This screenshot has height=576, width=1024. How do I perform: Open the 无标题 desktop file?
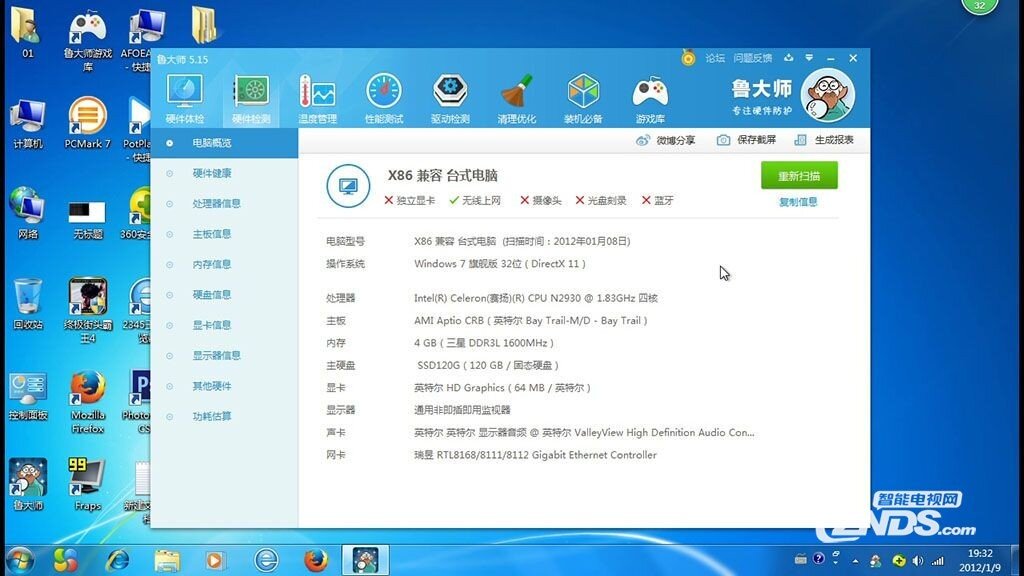(x=88, y=221)
